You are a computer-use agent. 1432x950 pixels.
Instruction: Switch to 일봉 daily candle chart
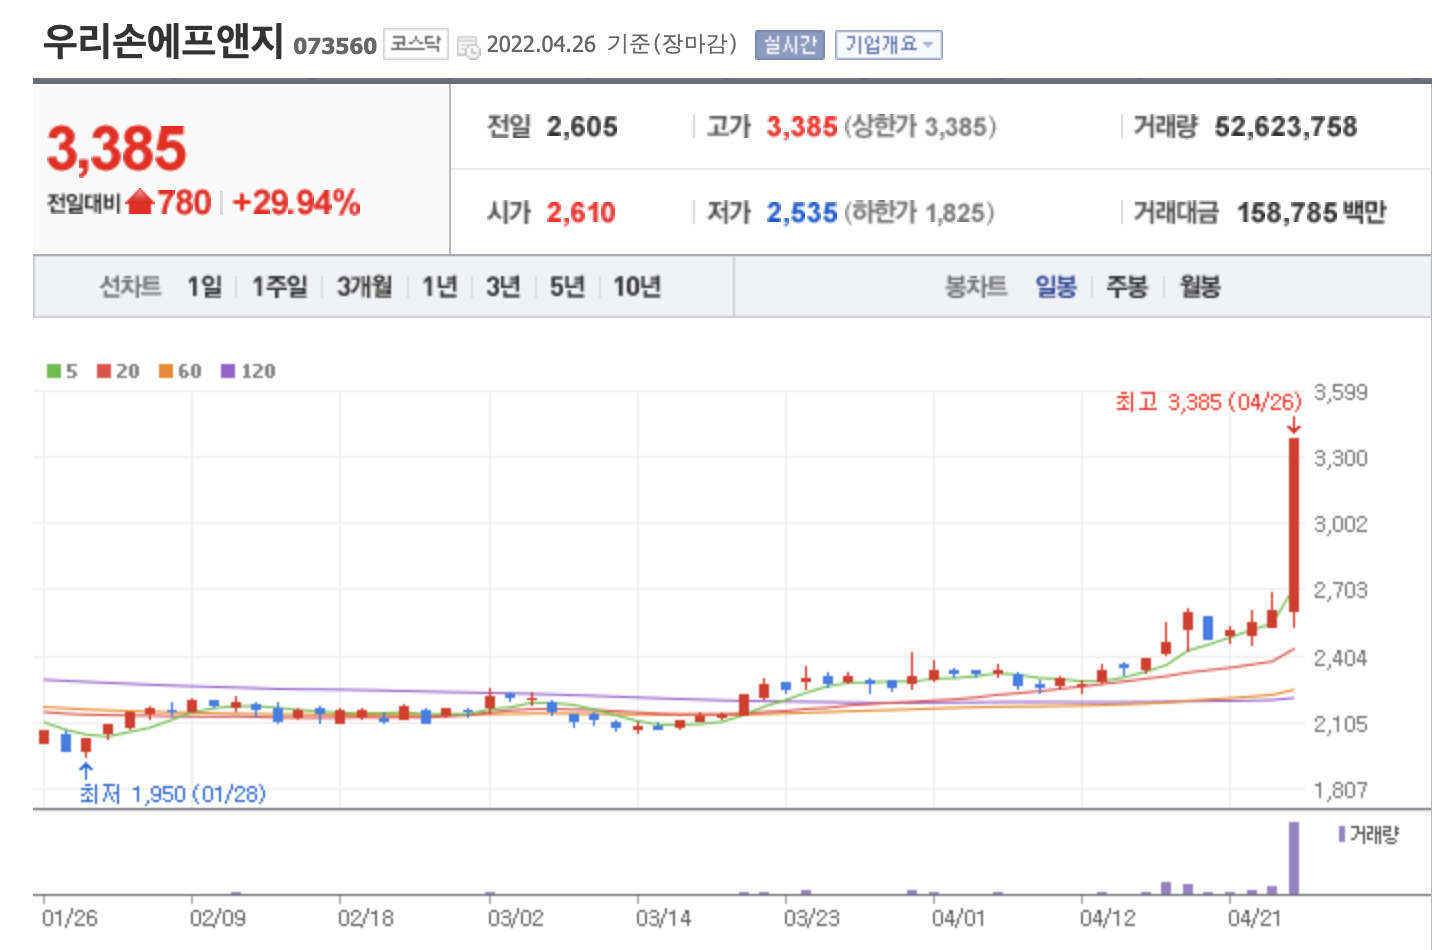point(1055,287)
